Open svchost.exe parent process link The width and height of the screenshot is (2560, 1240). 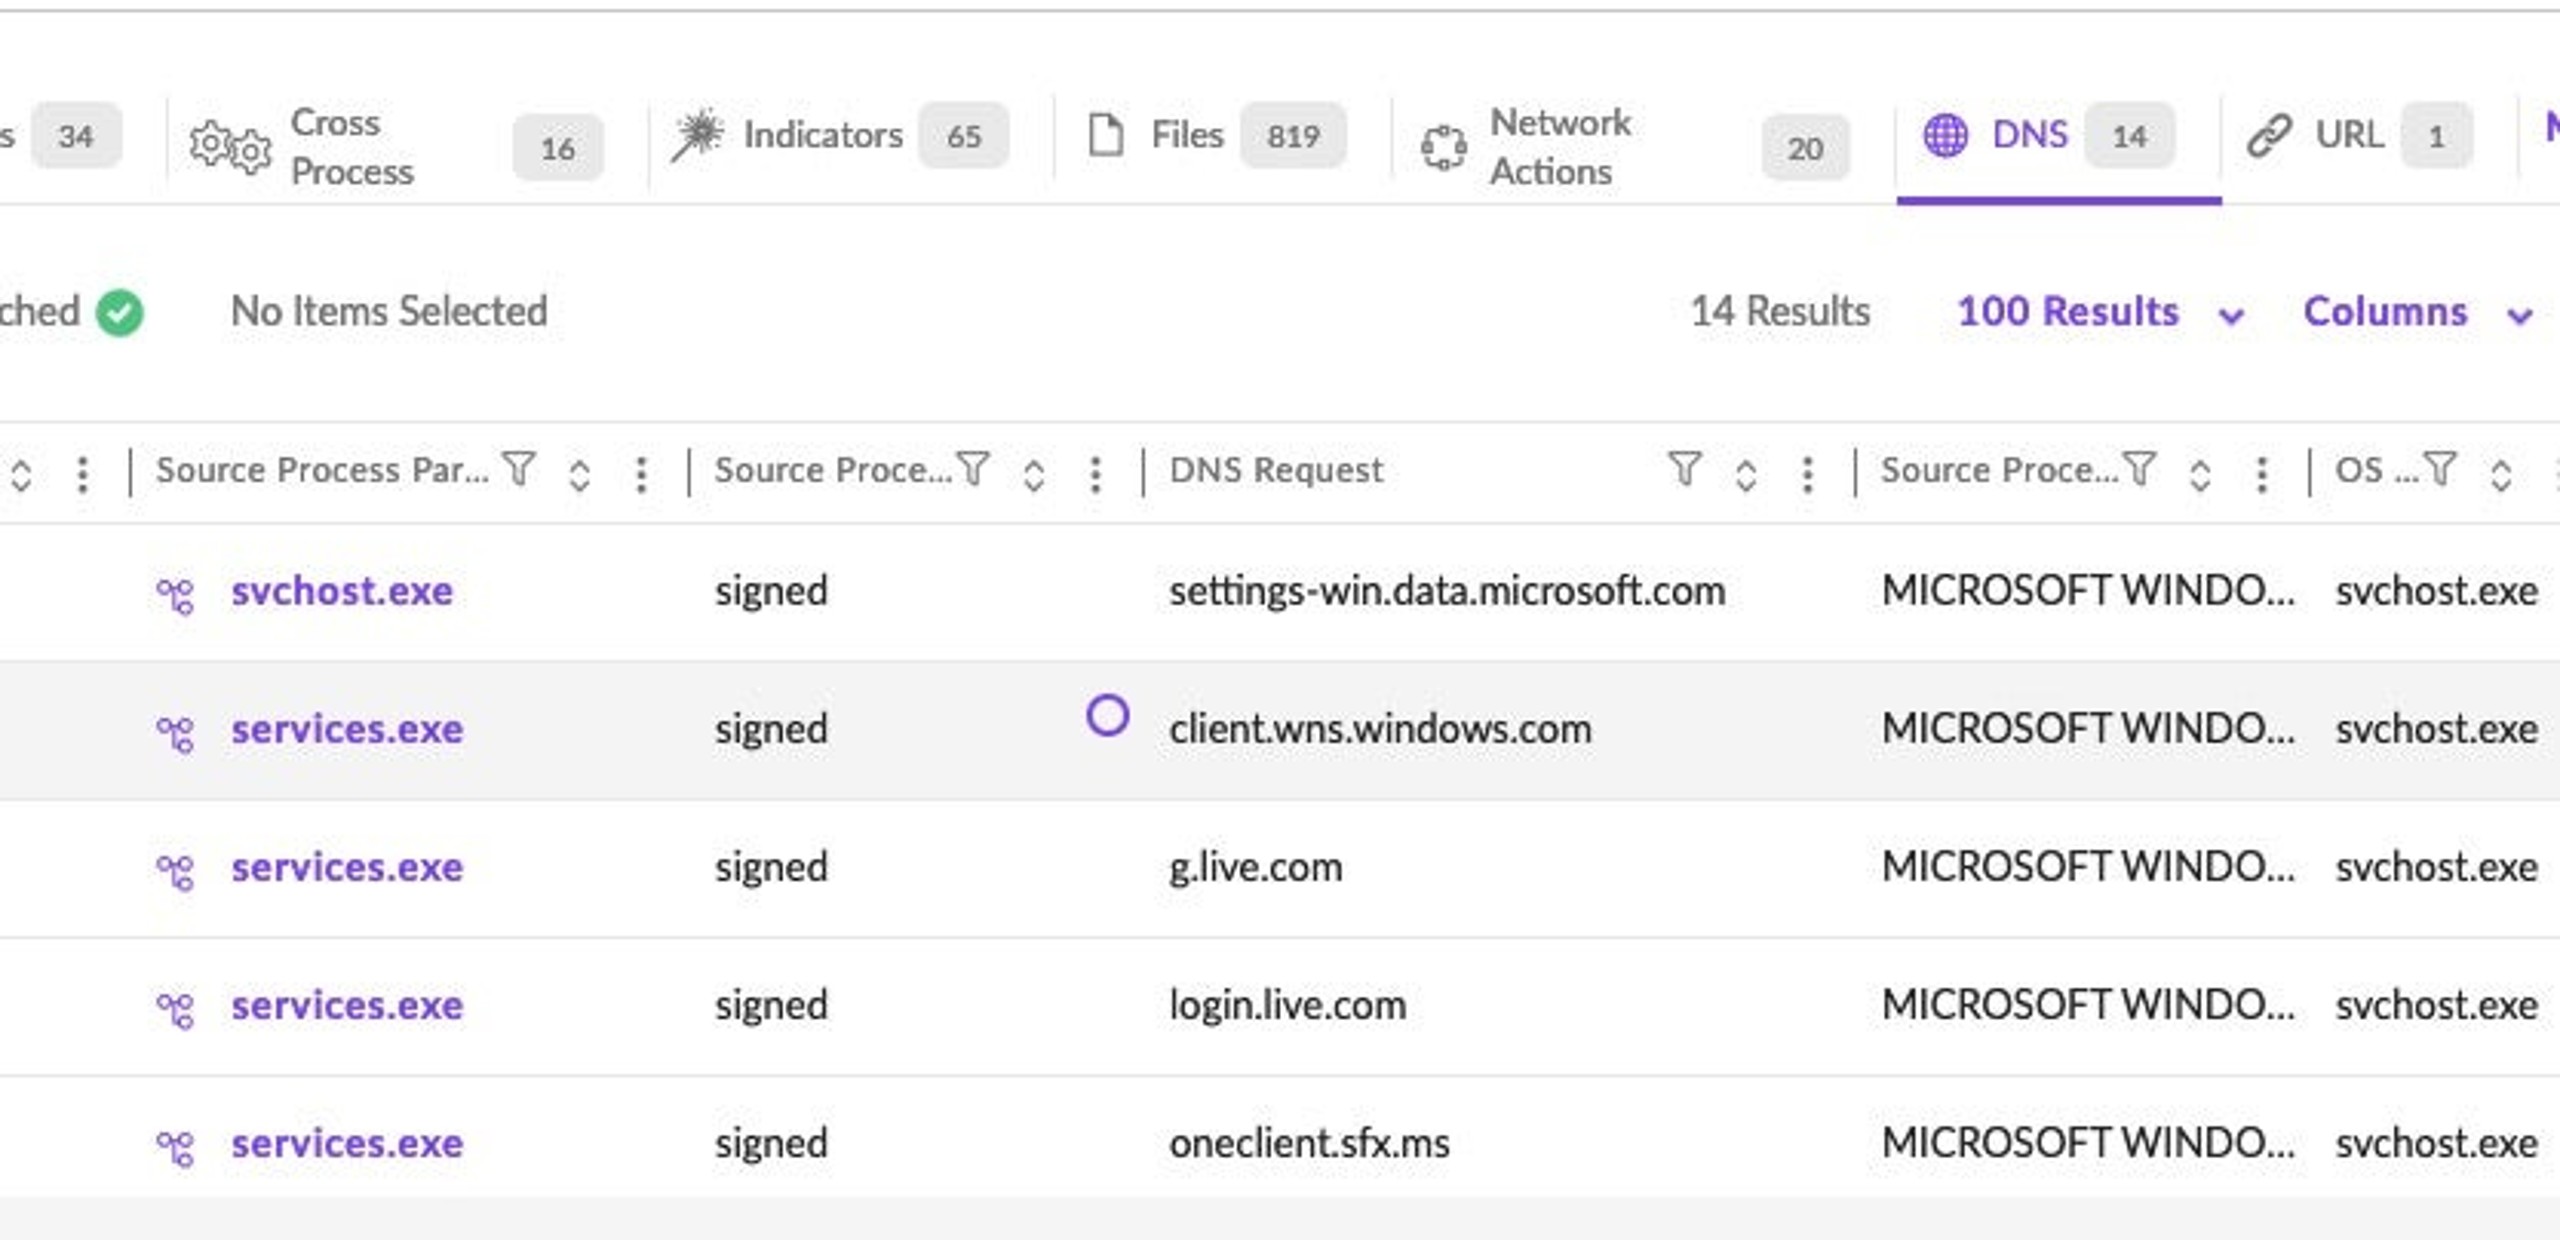pos(342,591)
